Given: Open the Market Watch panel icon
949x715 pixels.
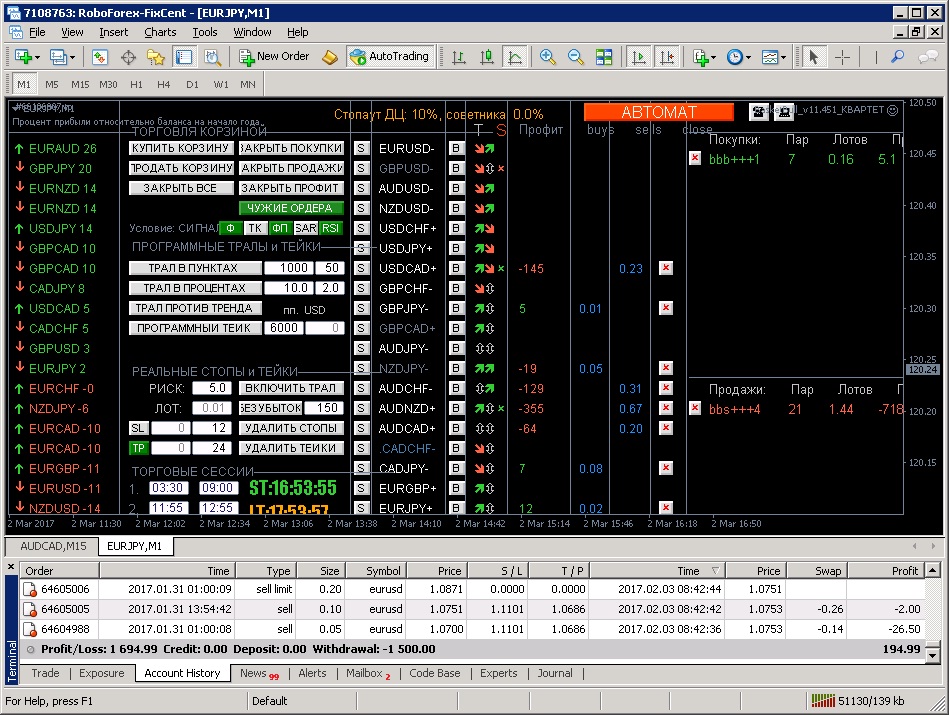Looking at the screenshot, I should [x=101, y=57].
